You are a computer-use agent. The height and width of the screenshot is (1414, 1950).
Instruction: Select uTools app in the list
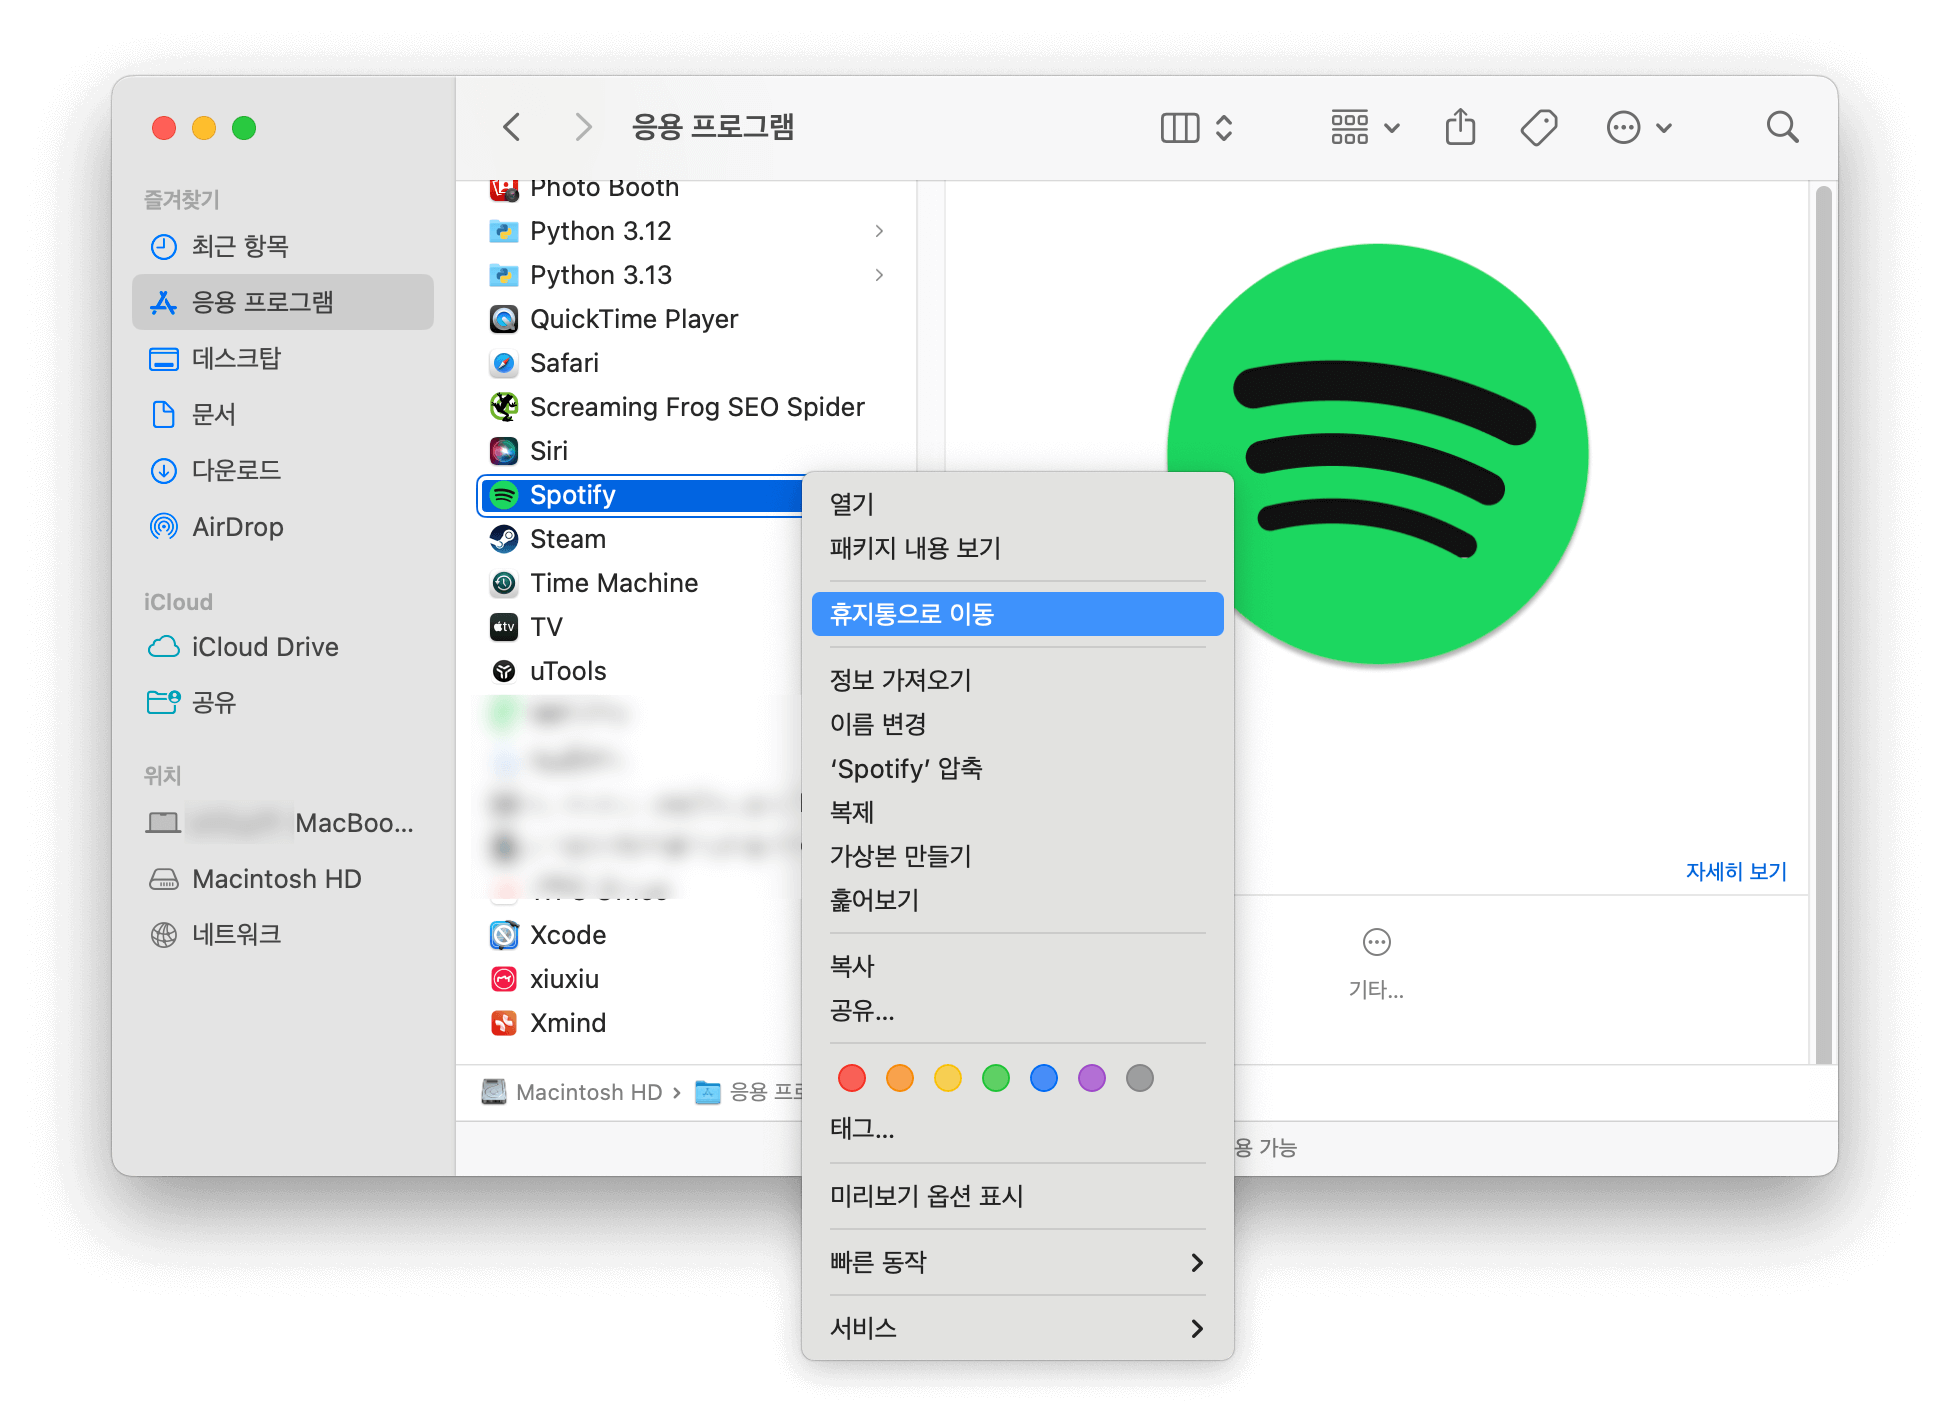pos(641,671)
